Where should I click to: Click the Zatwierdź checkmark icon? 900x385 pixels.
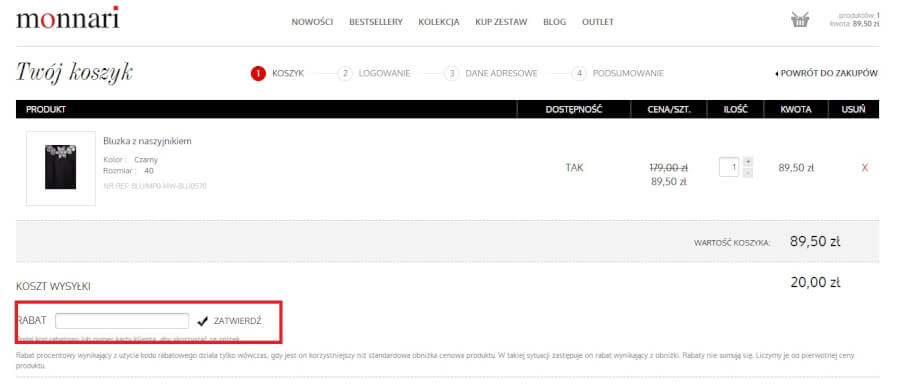(x=202, y=321)
